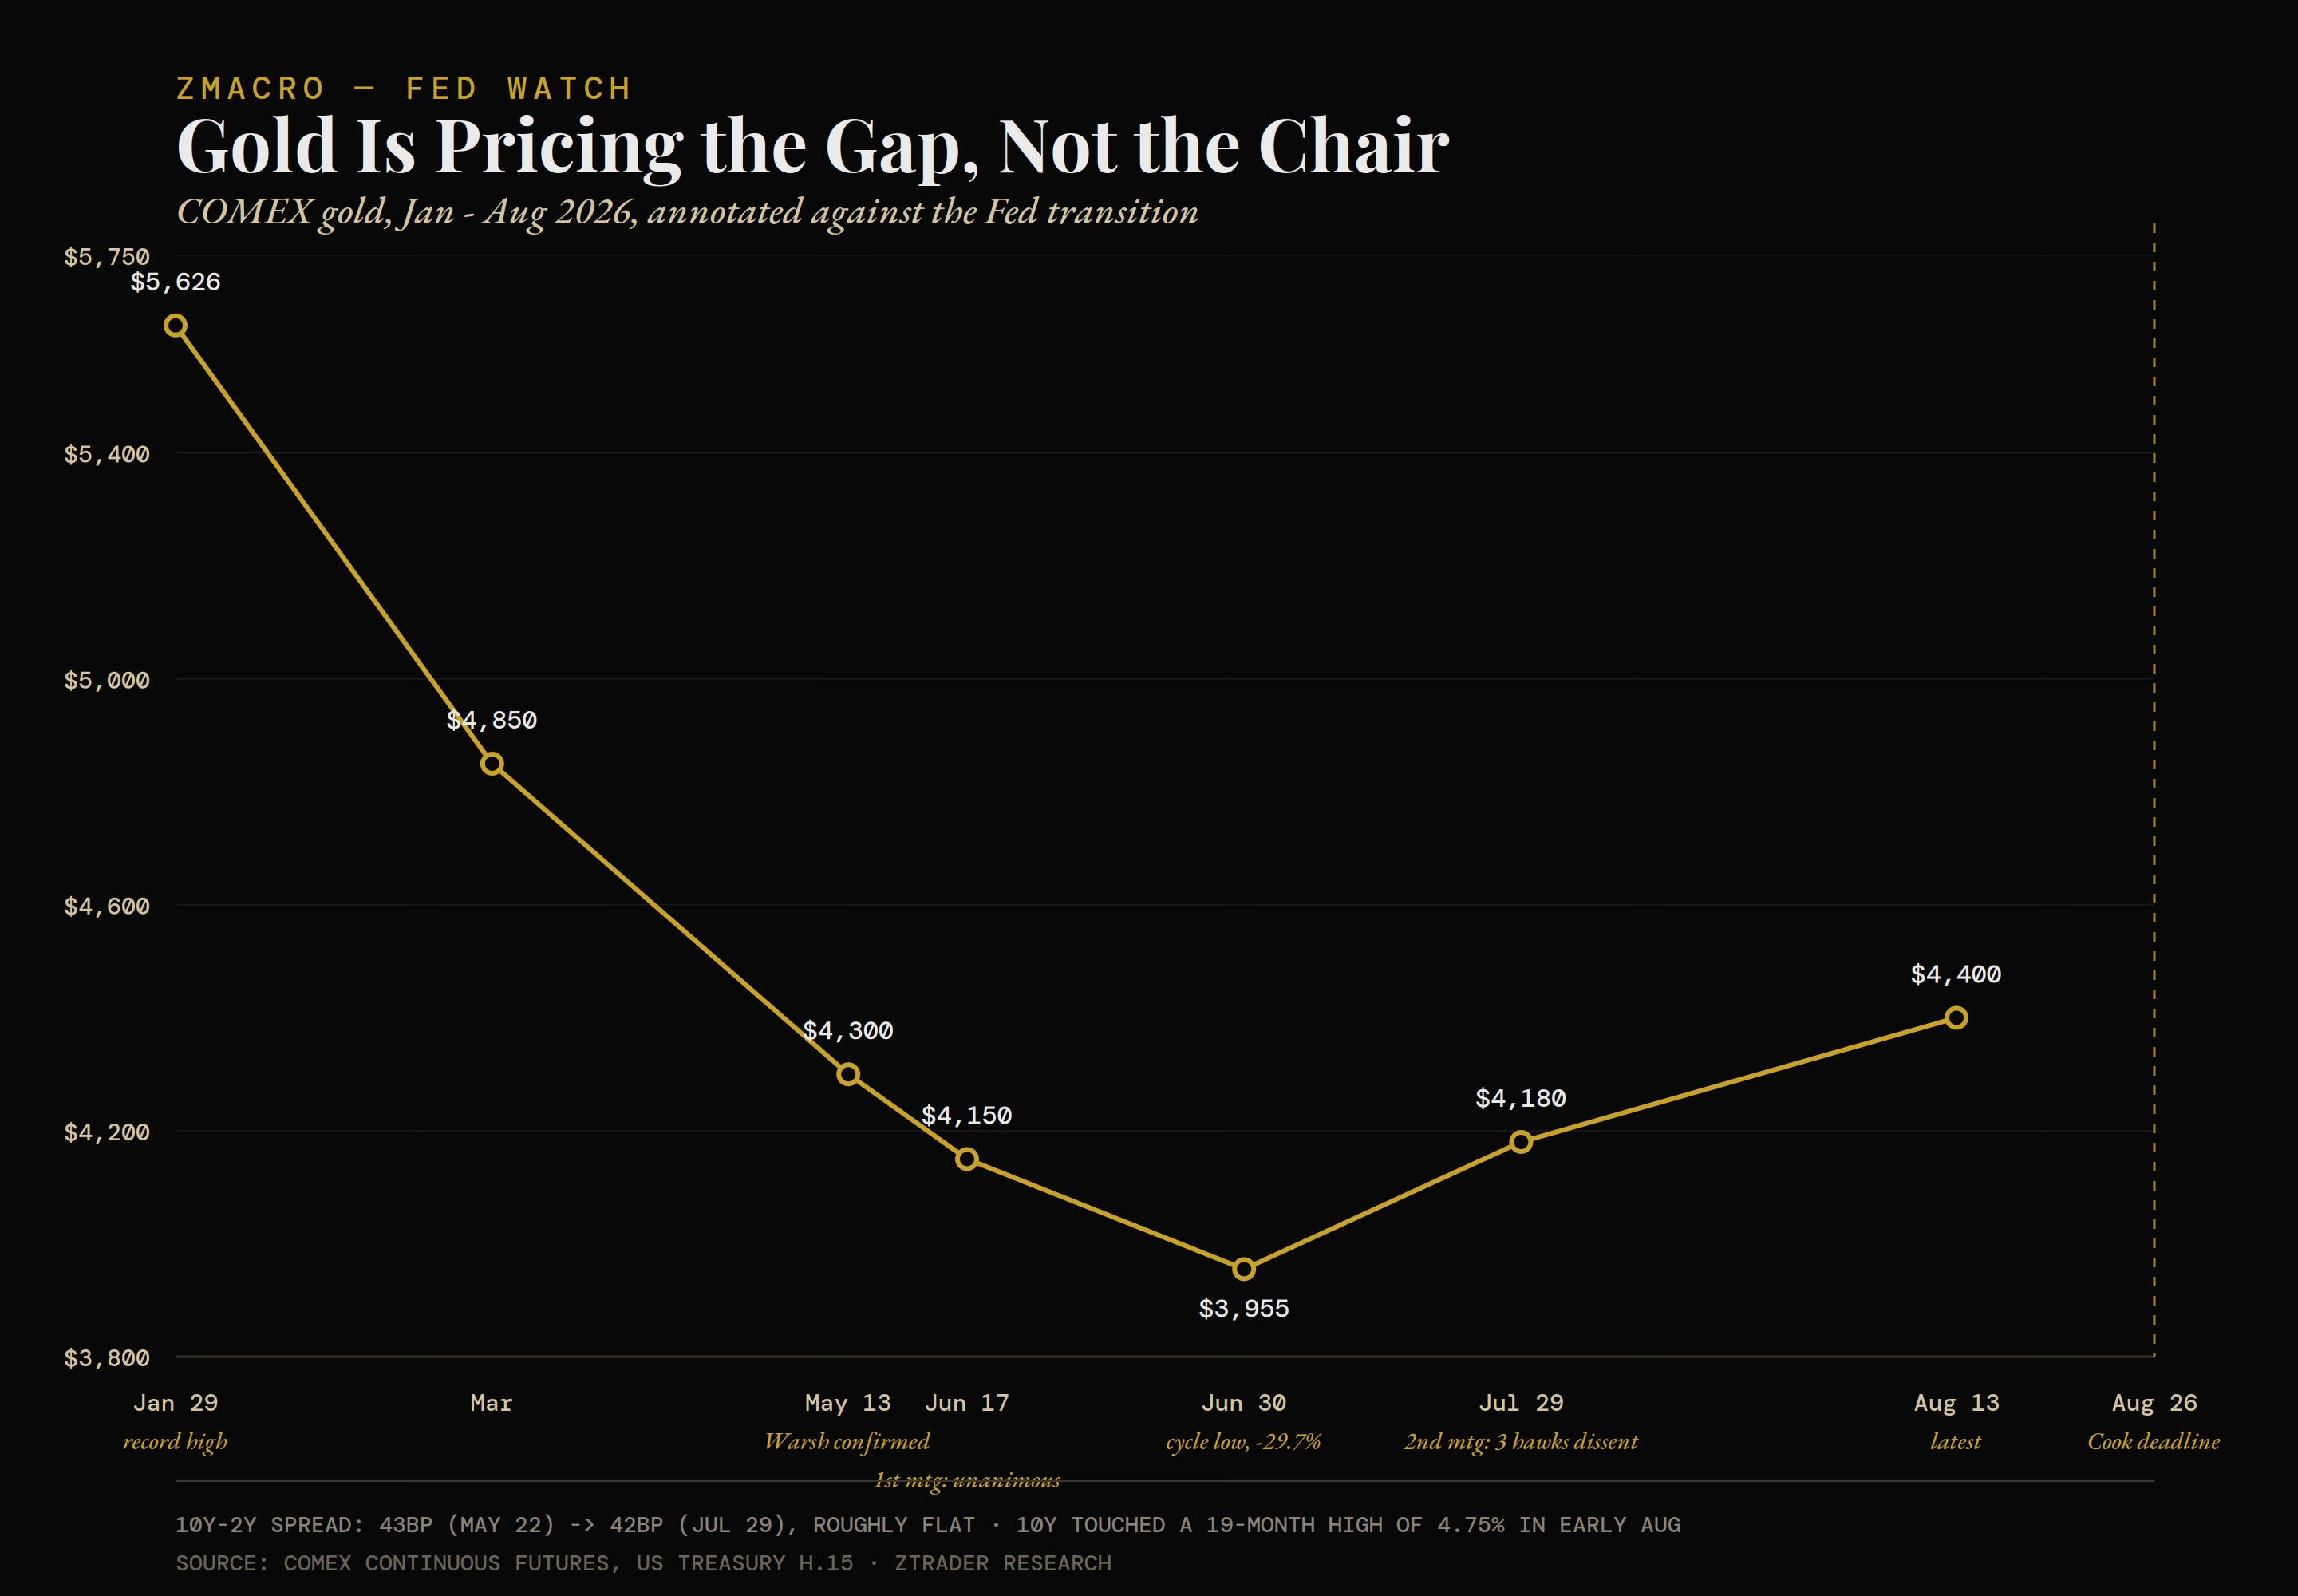Click the Cook deadline label
Screen dimensions: 2298x1596
coord(2154,1441)
